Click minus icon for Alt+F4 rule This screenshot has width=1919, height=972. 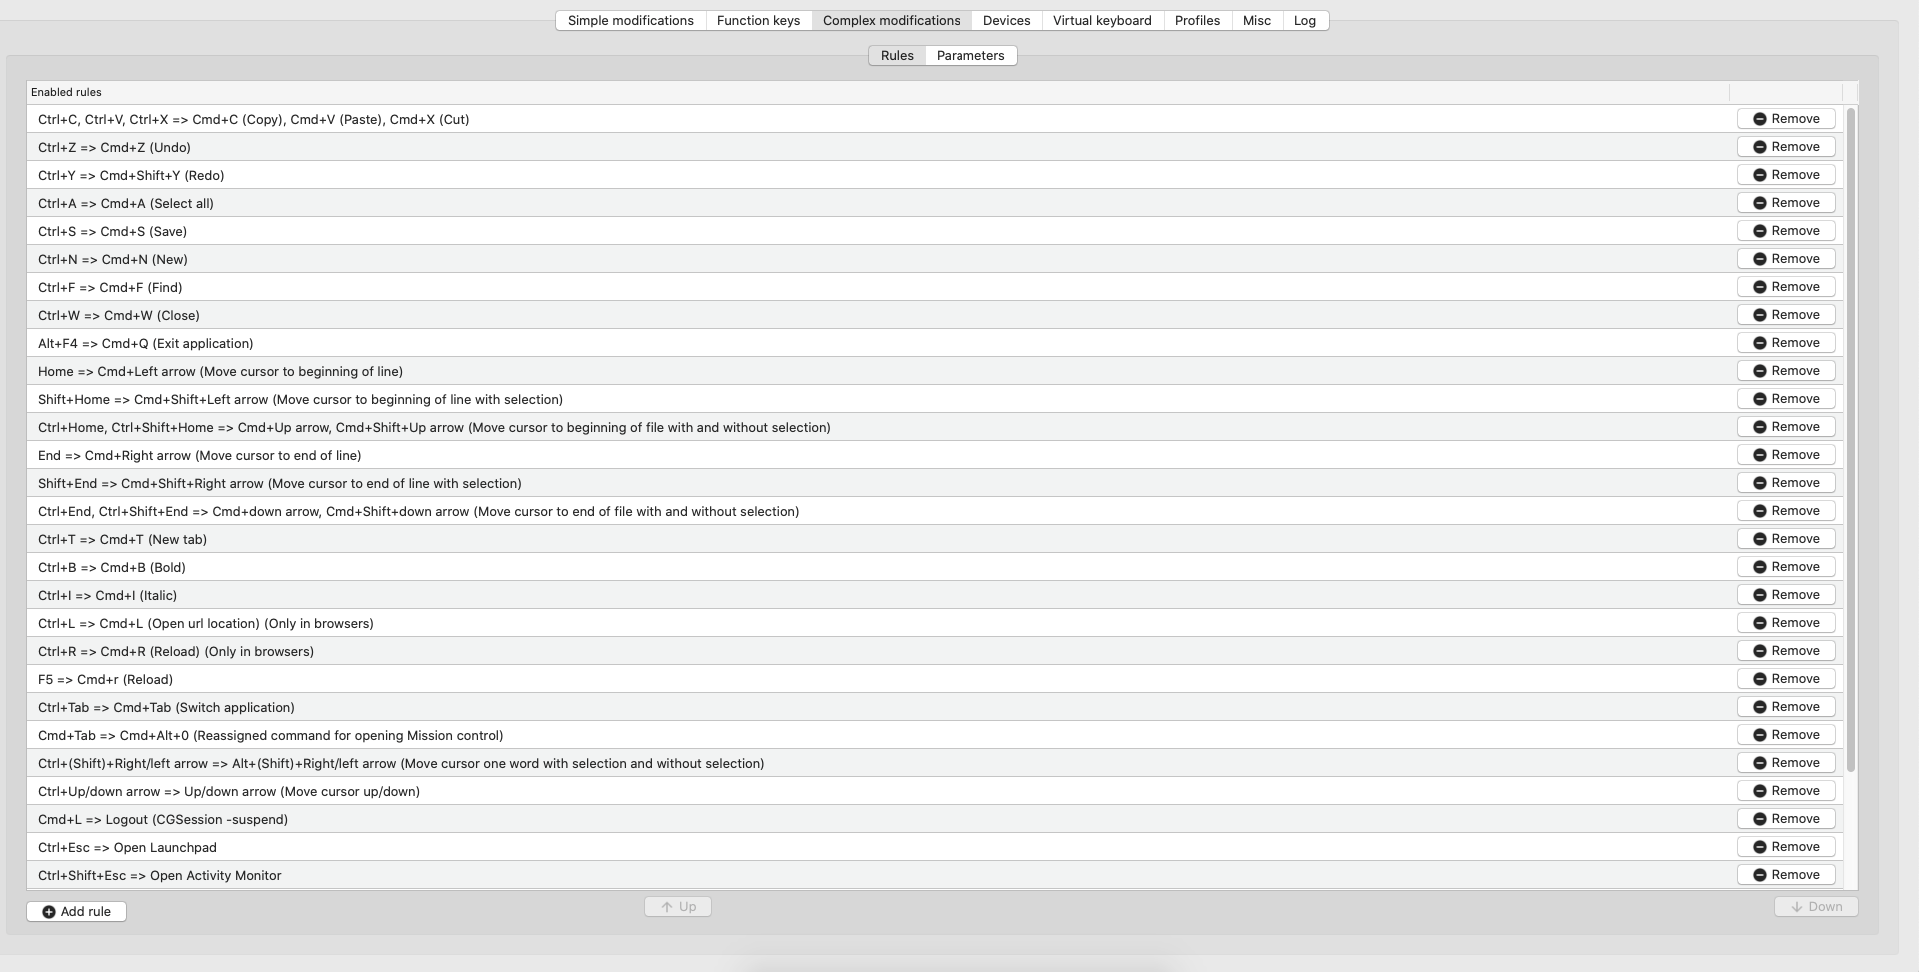(x=1759, y=343)
